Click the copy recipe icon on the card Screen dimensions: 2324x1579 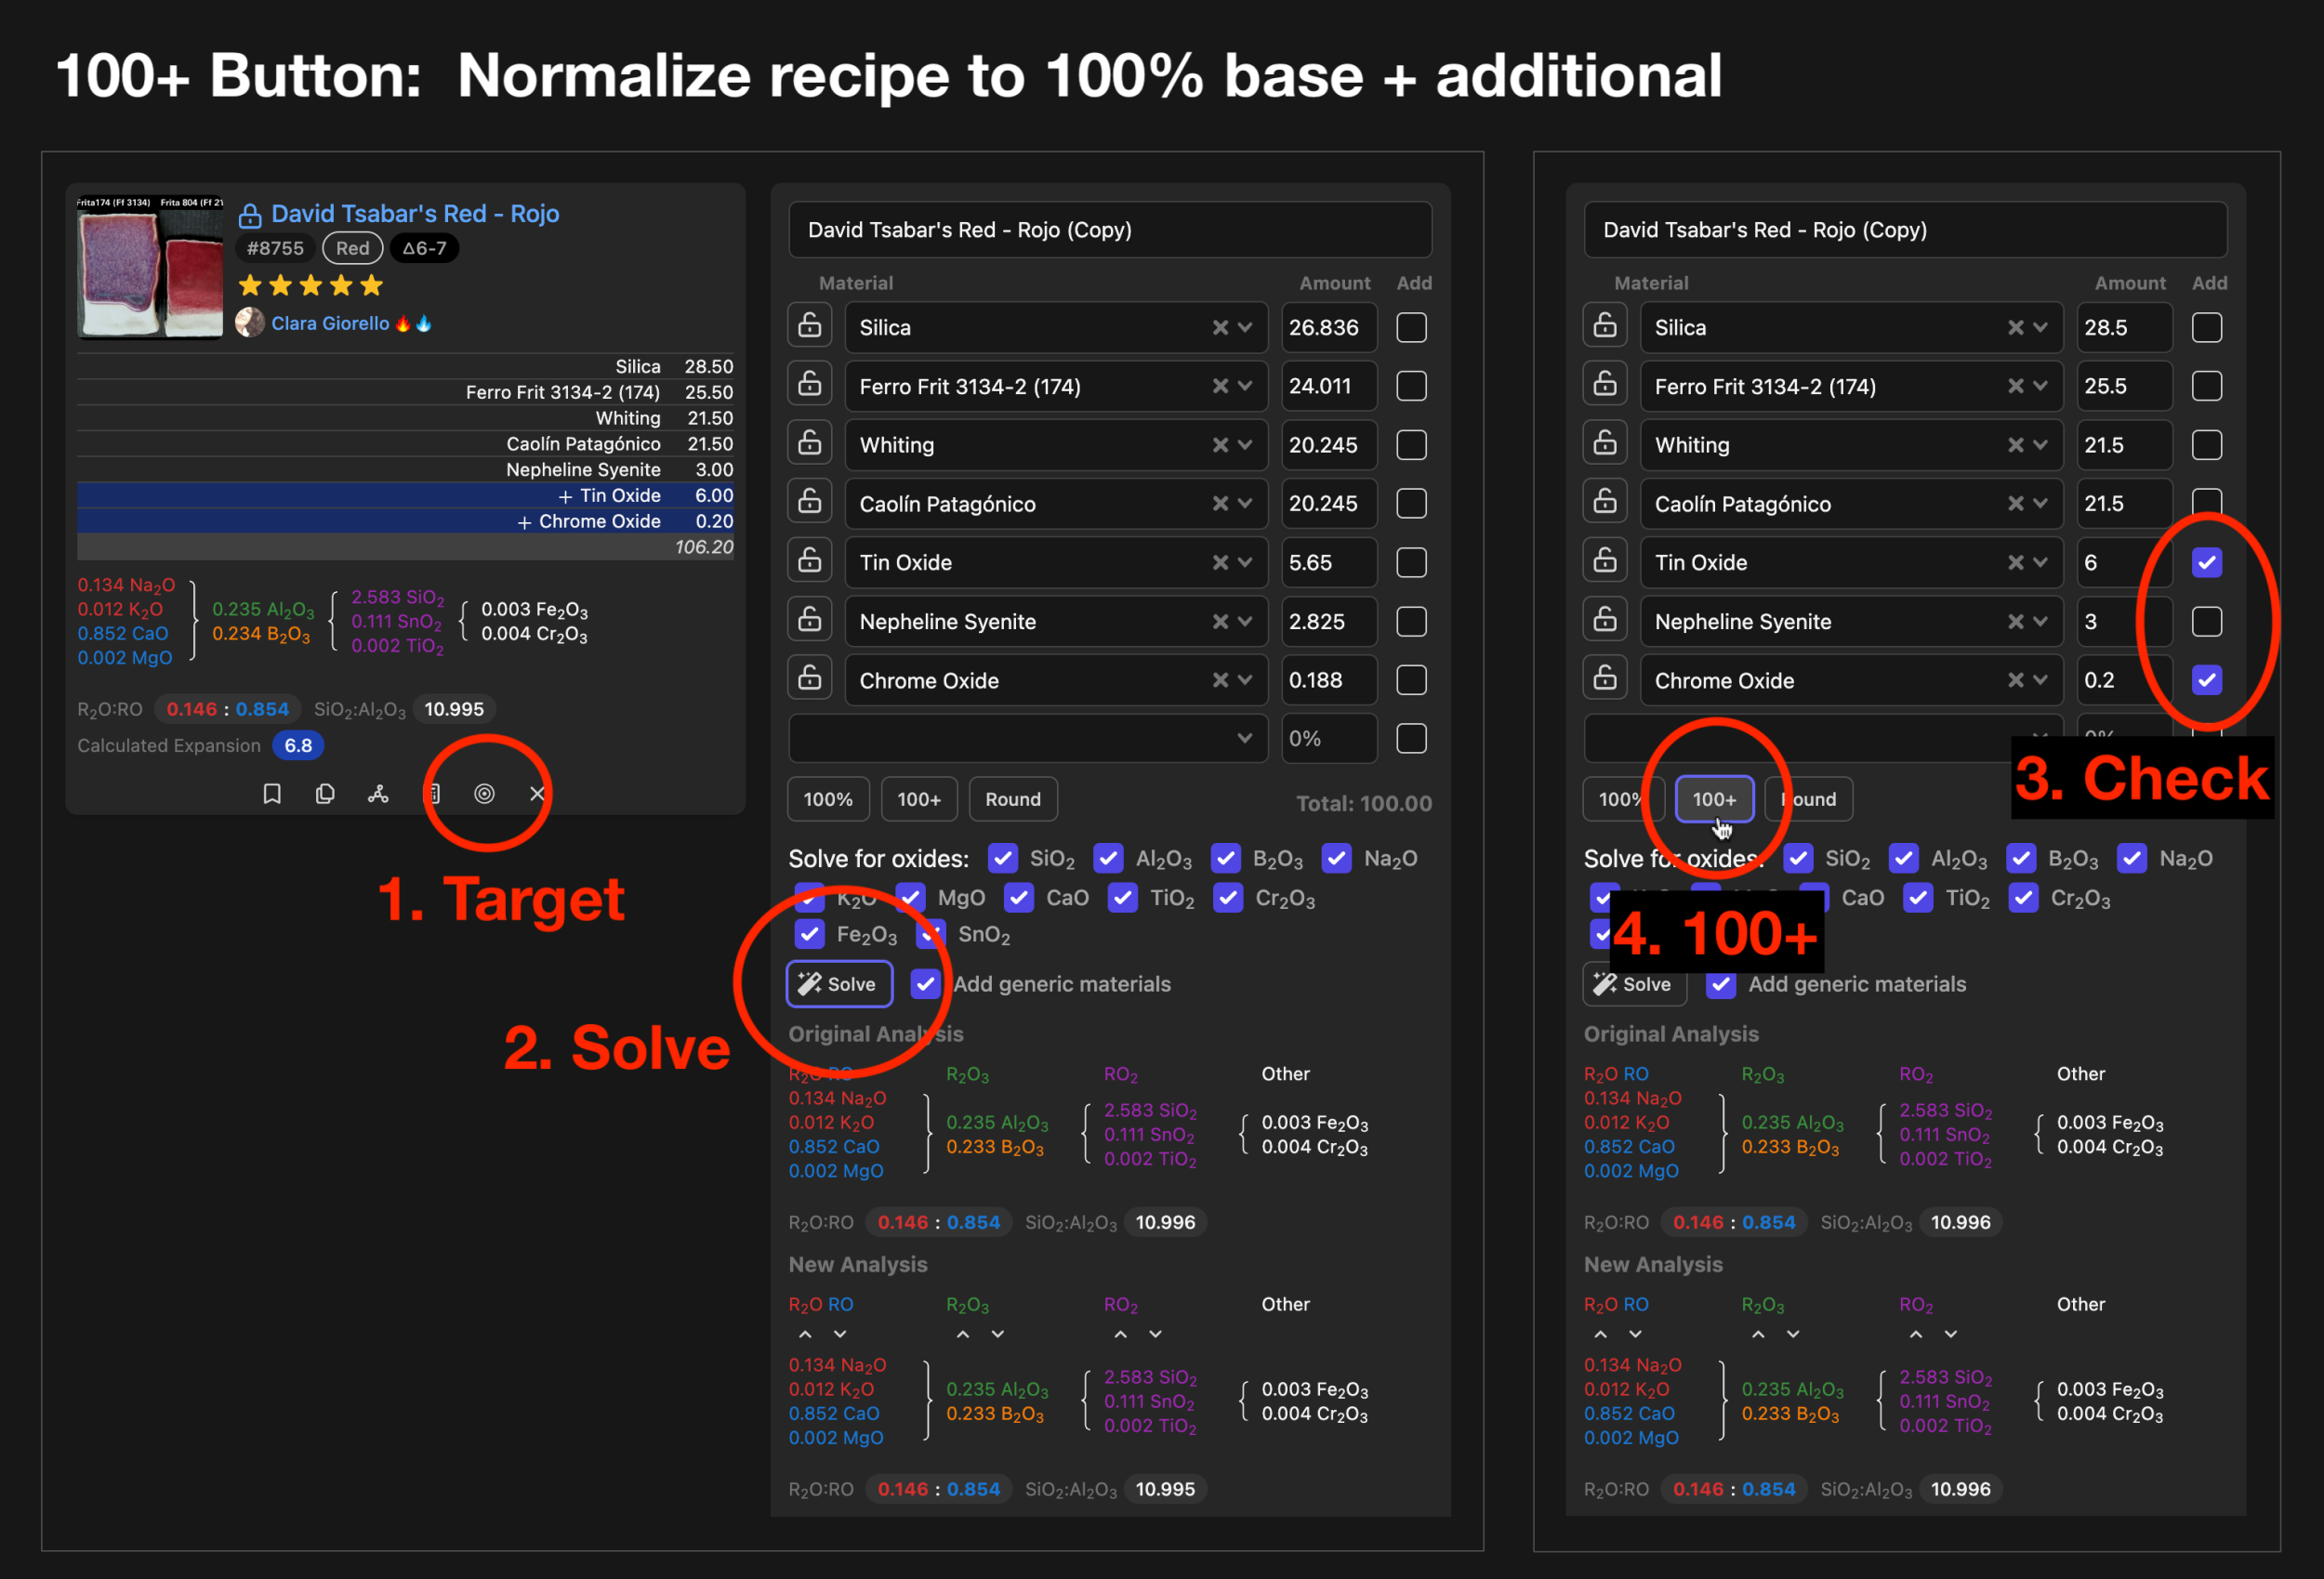pos(325,793)
